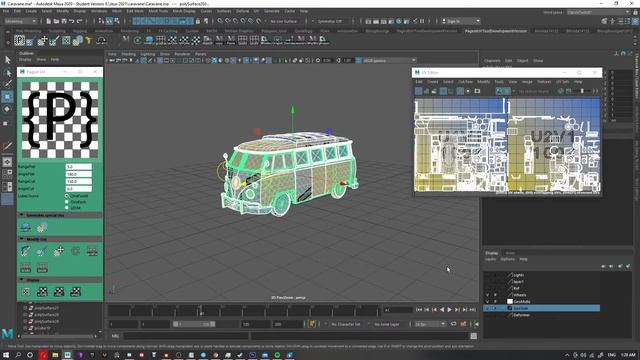Open the UV menu in main menu bar
Image resolution: width=640 pixels, height=360 pixels.
click(x=256, y=11)
